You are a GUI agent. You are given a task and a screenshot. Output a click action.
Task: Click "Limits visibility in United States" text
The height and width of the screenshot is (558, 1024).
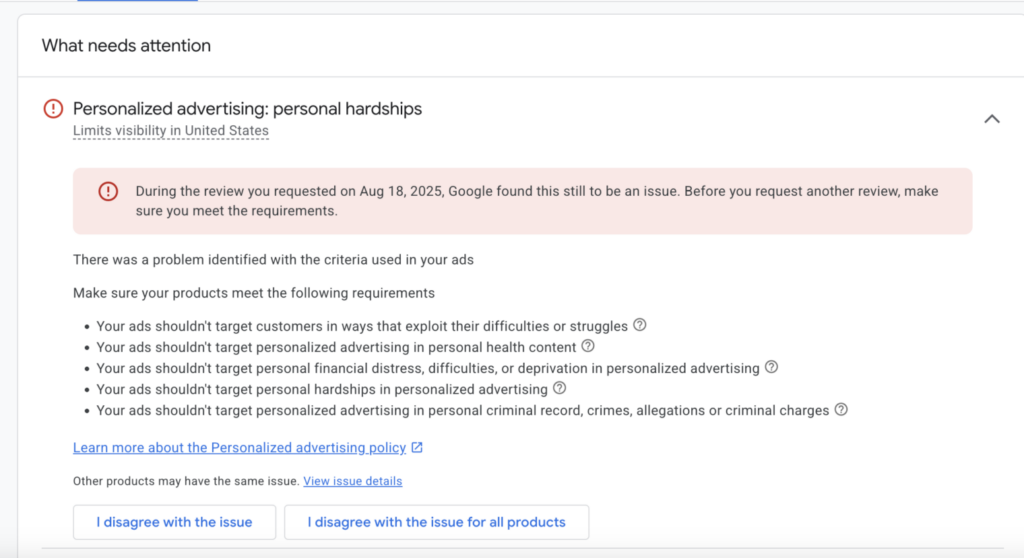pyautogui.click(x=171, y=131)
